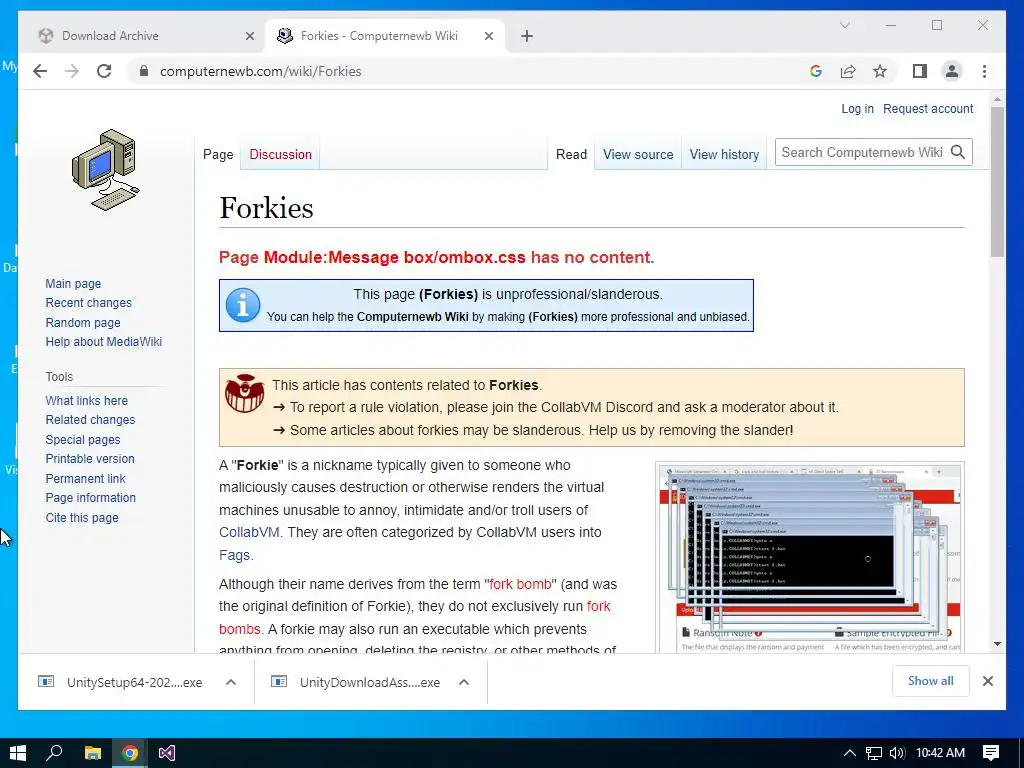
Task: Click the red Forkies emblem icon
Action: click(x=245, y=394)
